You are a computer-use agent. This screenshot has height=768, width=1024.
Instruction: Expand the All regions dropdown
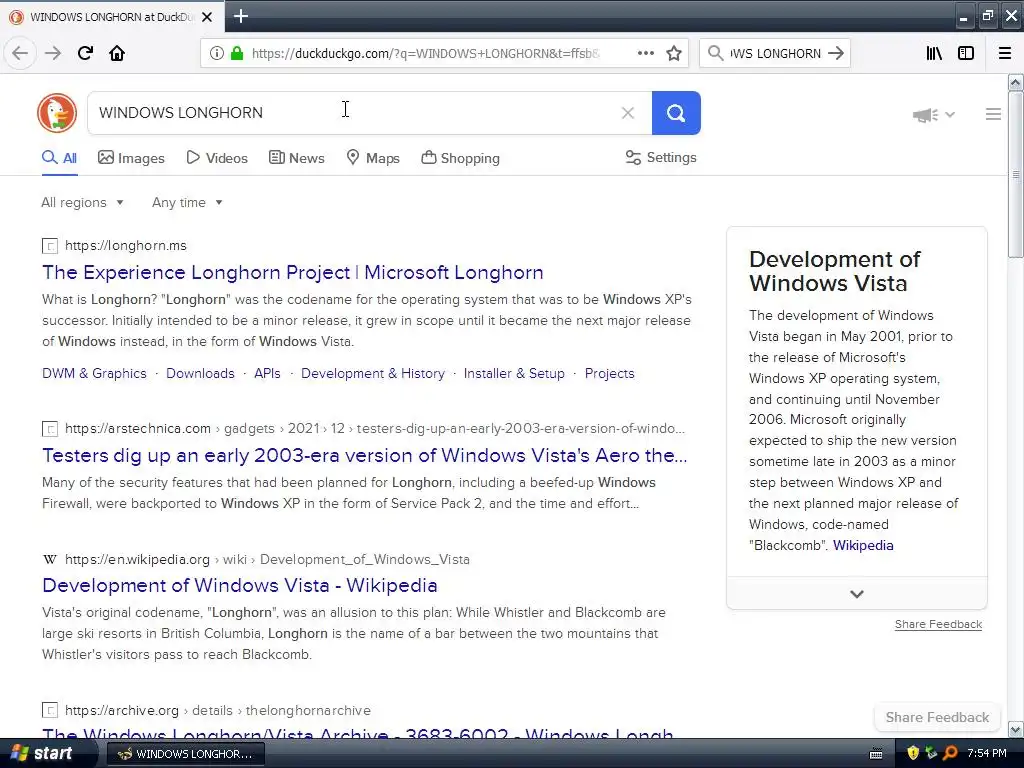pyautogui.click(x=82, y=202)
